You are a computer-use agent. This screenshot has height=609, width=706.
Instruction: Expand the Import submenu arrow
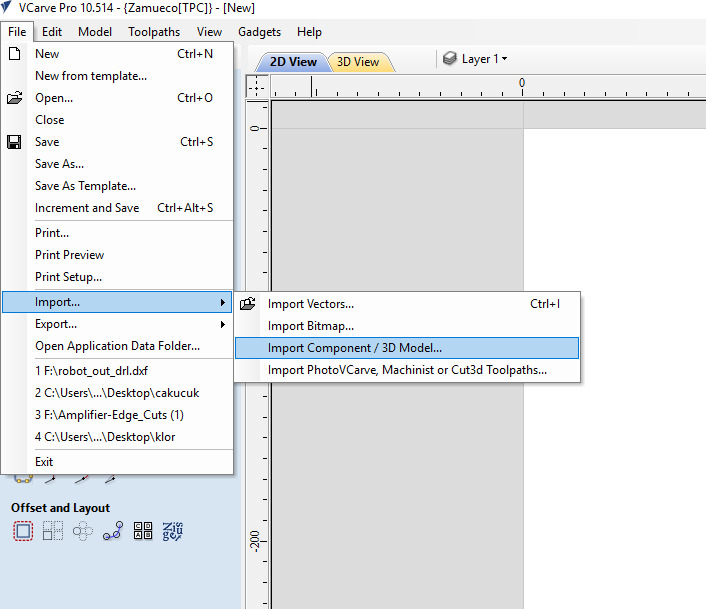(222, 302)
